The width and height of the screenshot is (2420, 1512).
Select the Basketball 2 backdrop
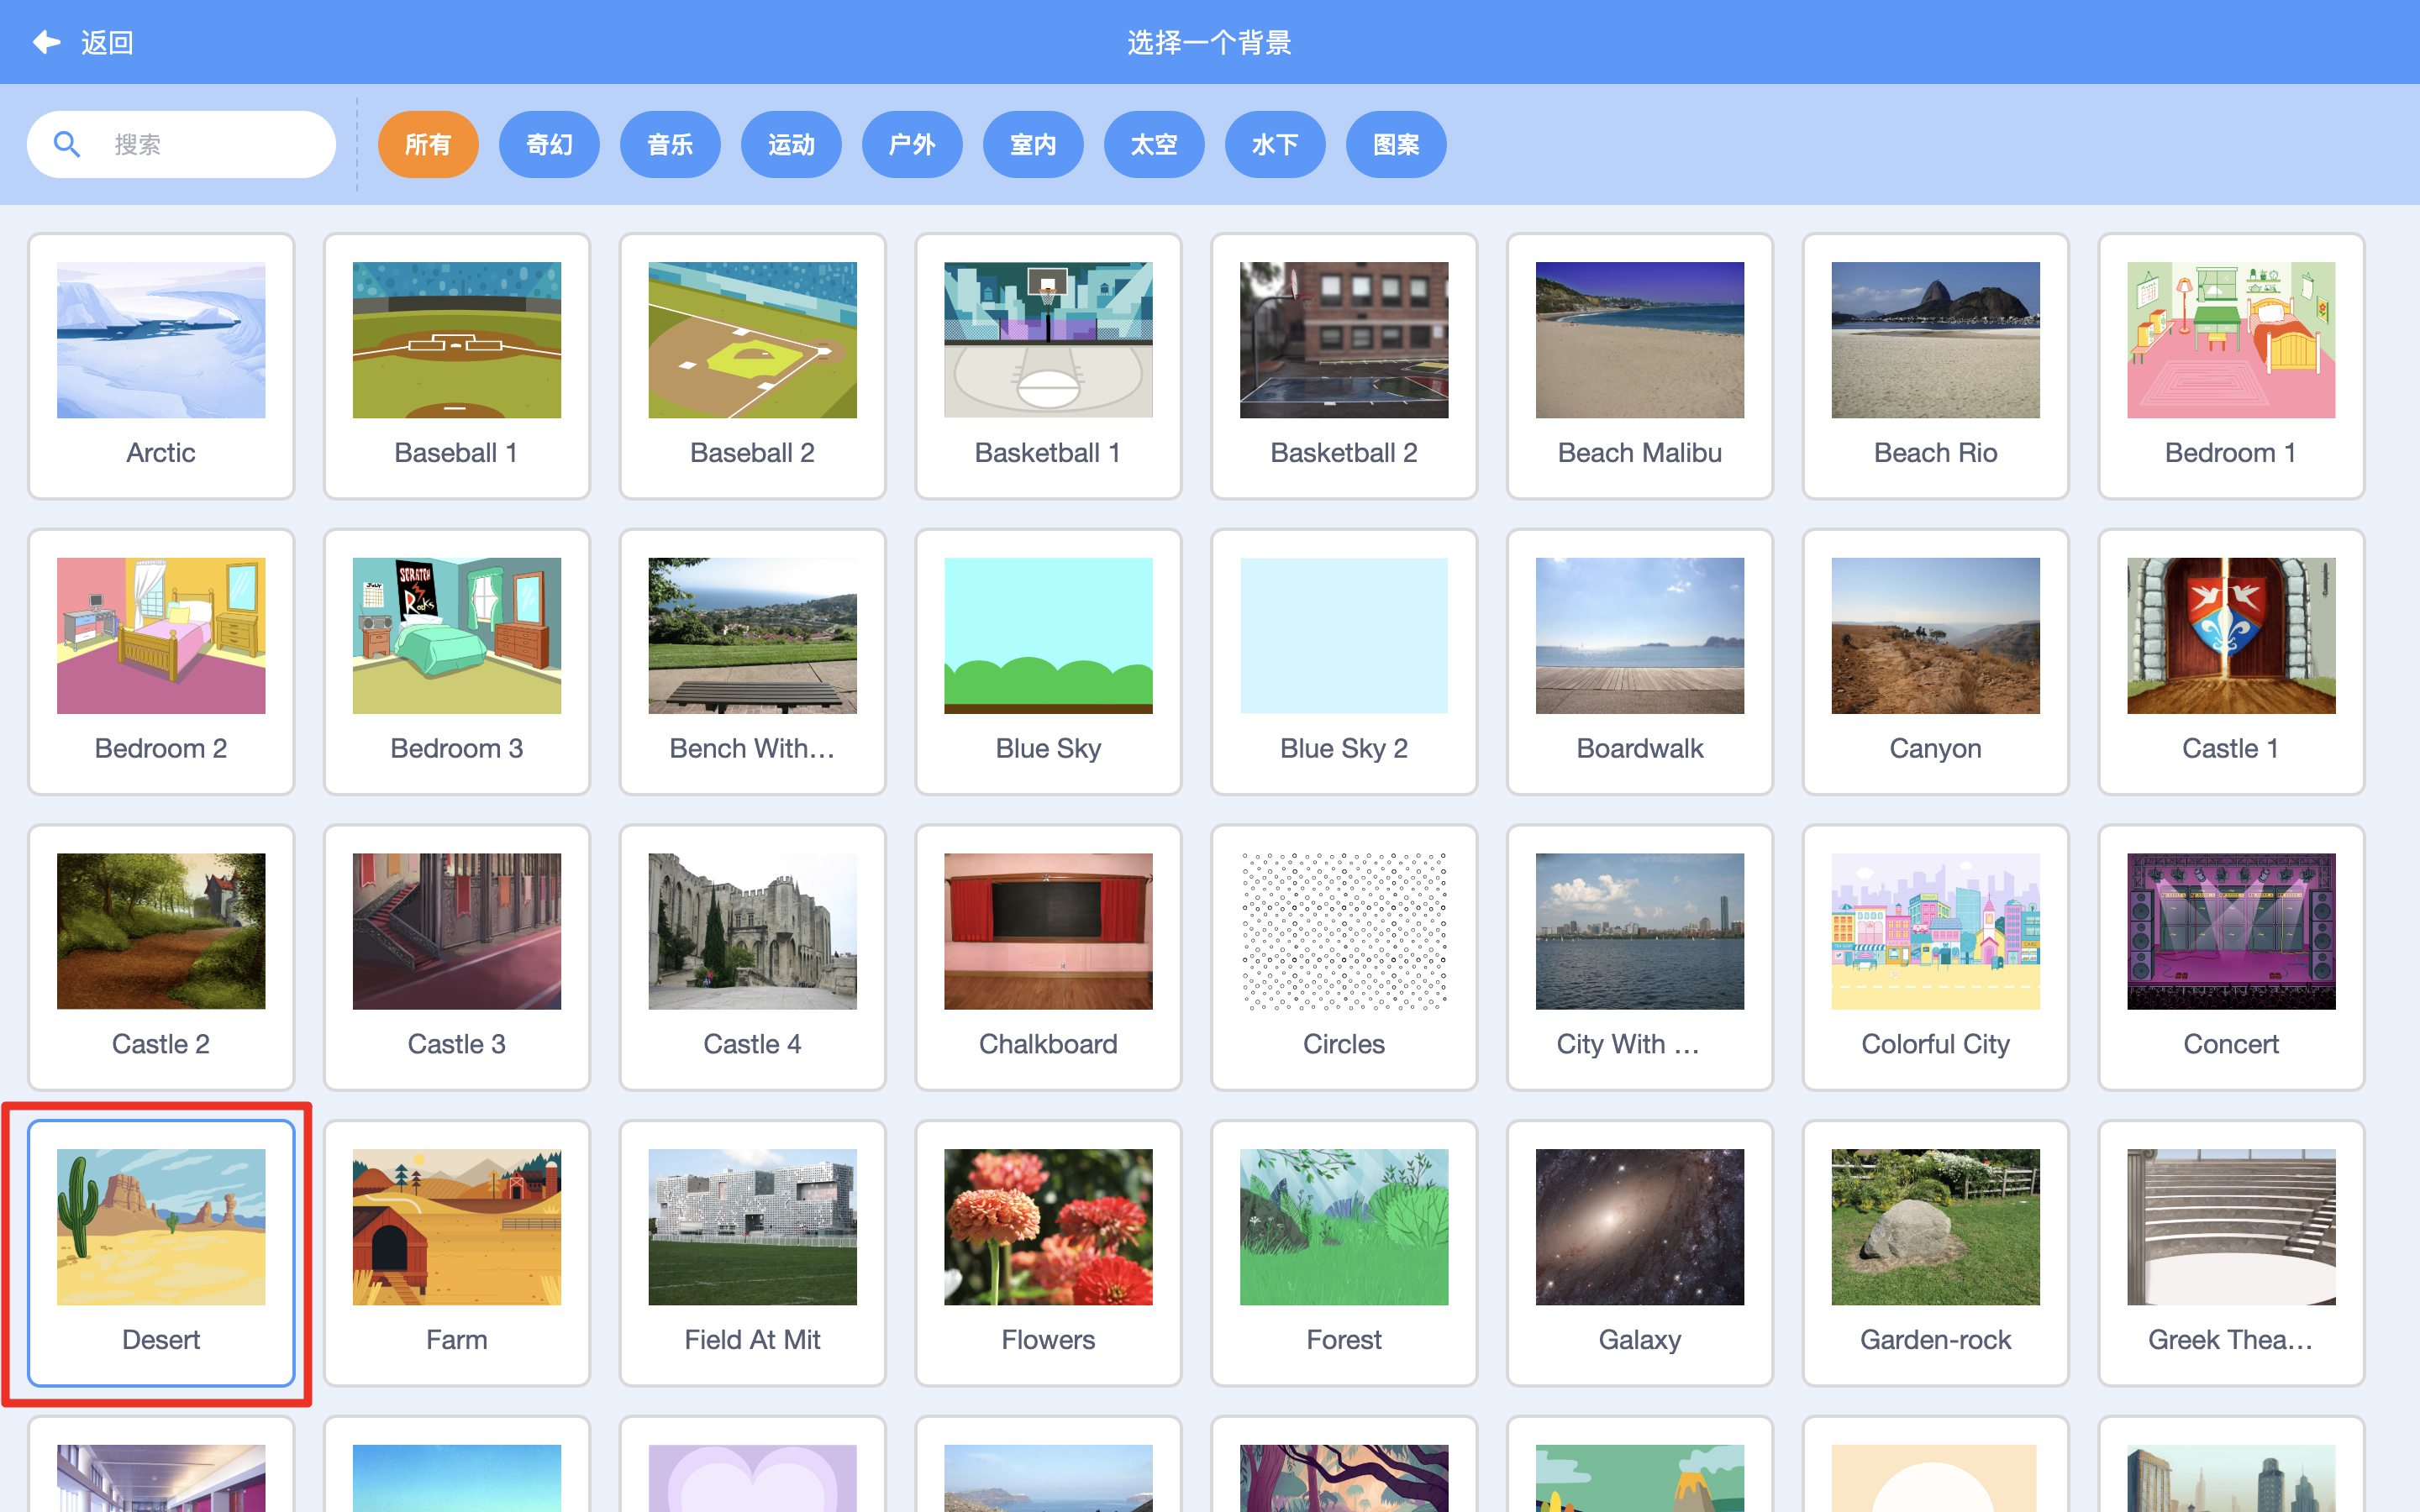[x=1344, y=366]
